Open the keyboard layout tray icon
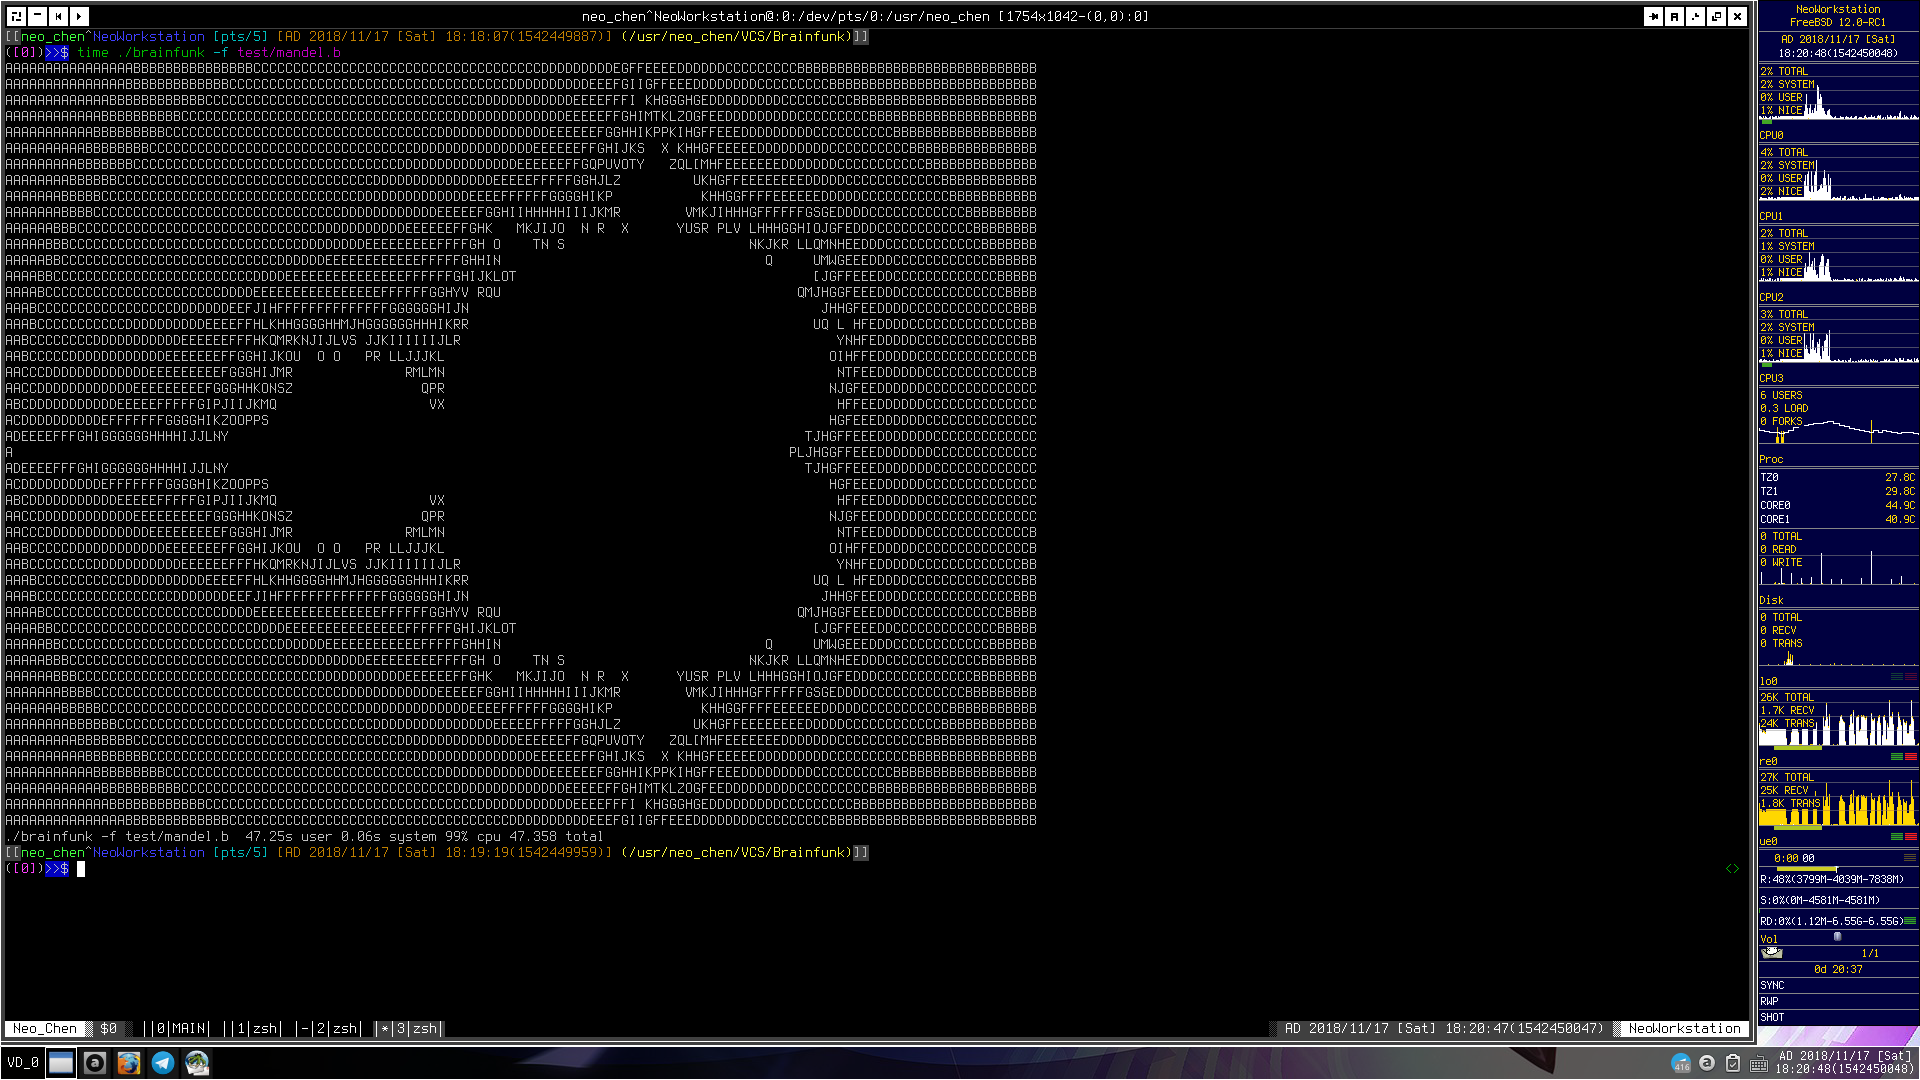This screenshot has height=1080, width=1920. (1759, 1063)
